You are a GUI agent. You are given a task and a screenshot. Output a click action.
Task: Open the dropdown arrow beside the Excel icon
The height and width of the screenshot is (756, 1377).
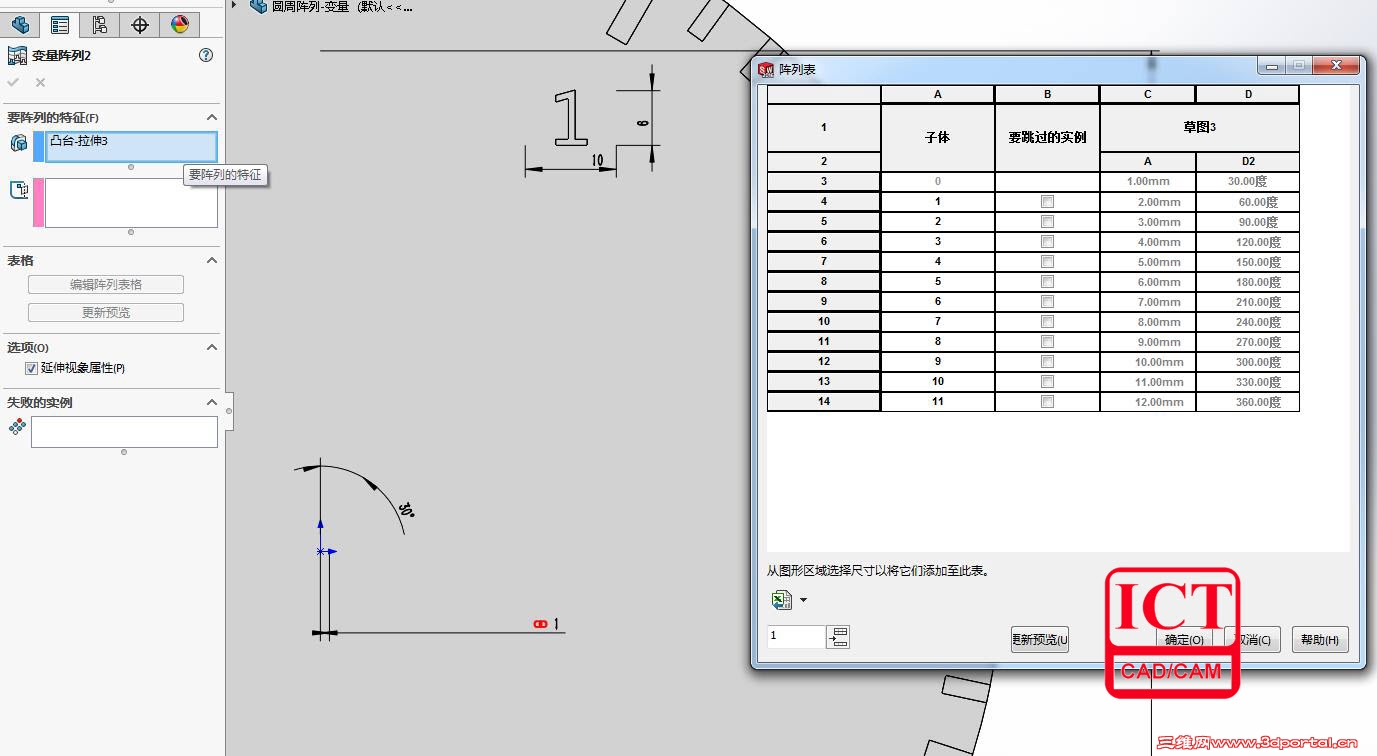pos(803,601)
